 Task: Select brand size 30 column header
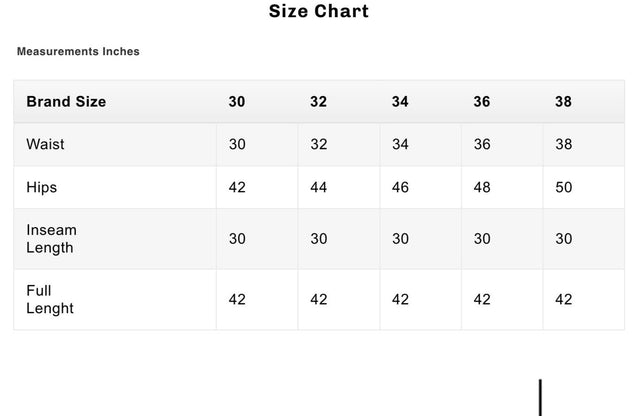[237, 102]
